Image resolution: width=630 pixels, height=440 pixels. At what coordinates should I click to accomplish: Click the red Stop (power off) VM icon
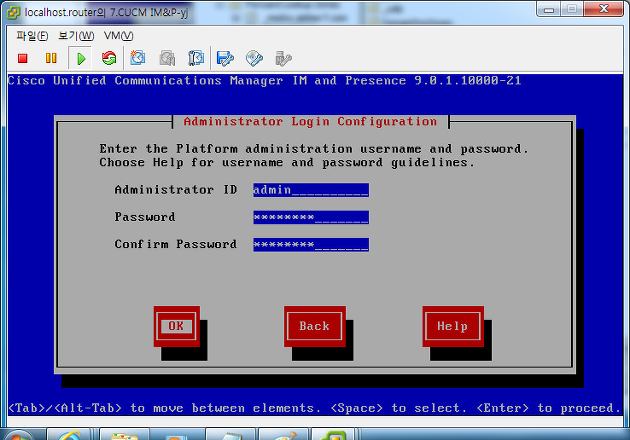[x=22, y=58]
